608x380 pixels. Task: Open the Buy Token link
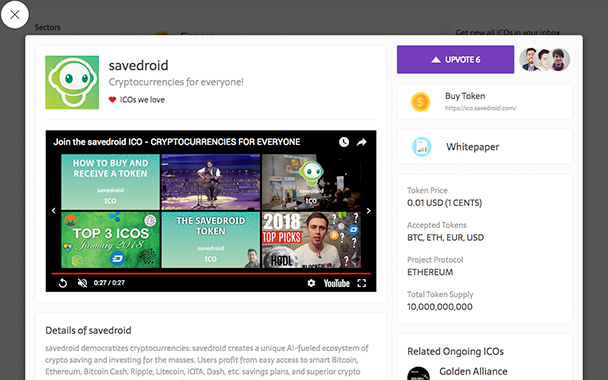[485, 102]
